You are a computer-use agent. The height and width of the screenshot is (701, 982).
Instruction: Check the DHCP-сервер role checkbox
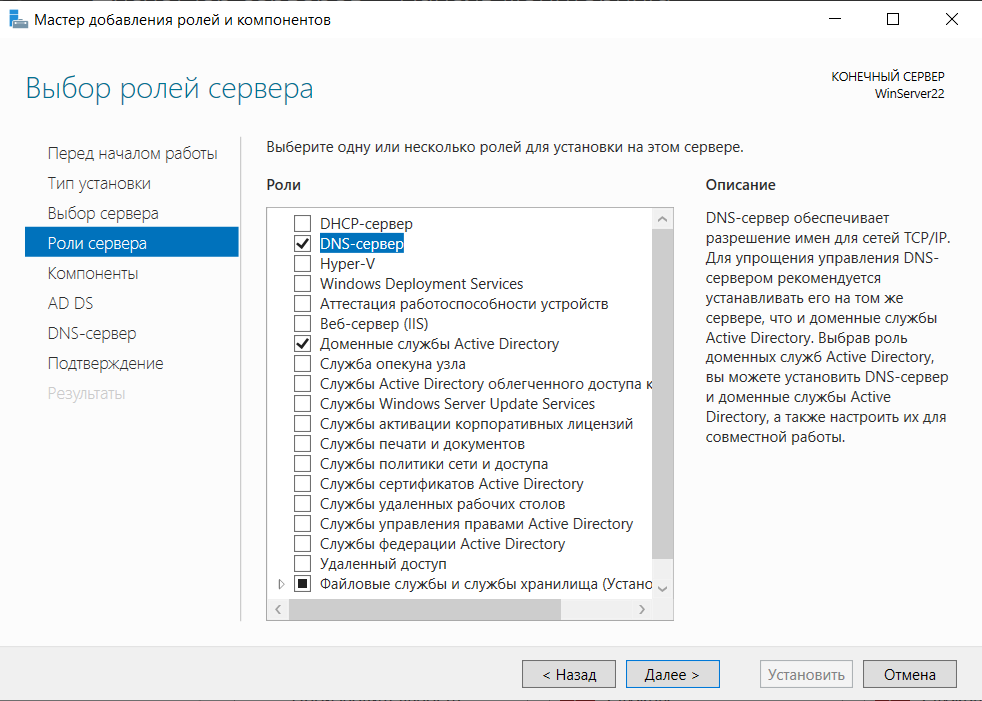pyautogui.click(x=302, y=224)
